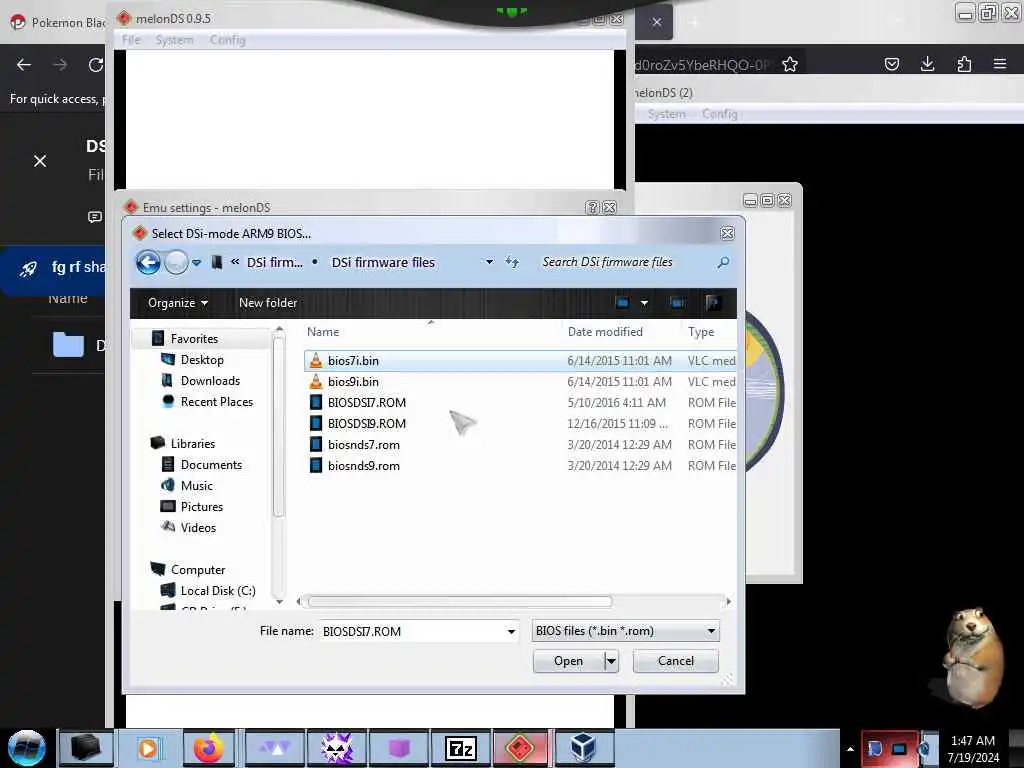1024x768 pixels.
Task: Open Music library in navigation pane
Action: [x=197, y=485]
